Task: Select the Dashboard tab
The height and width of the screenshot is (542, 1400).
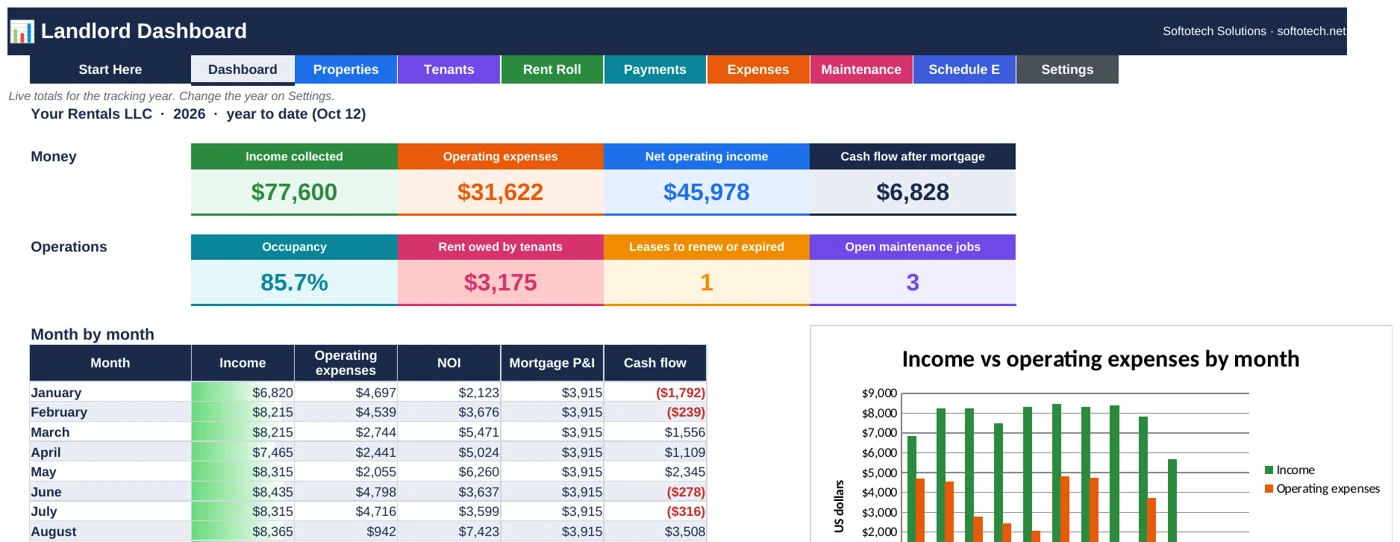Action: tap(243, 69)
